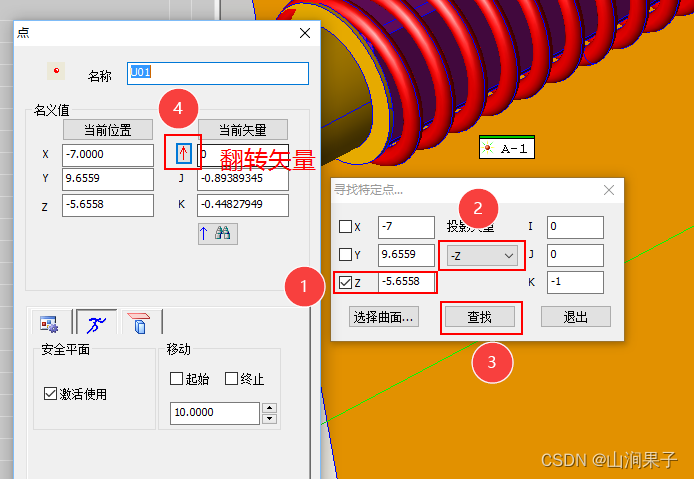Uncheck the Z coordinate checkbox

pos(345,282)
